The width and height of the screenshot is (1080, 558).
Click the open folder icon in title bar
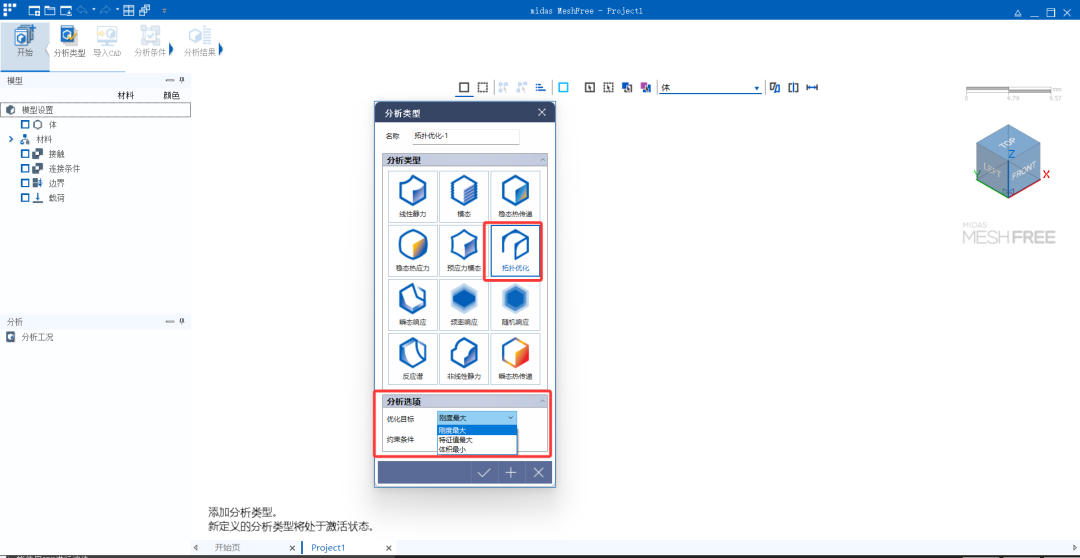[x=50, y=10]
